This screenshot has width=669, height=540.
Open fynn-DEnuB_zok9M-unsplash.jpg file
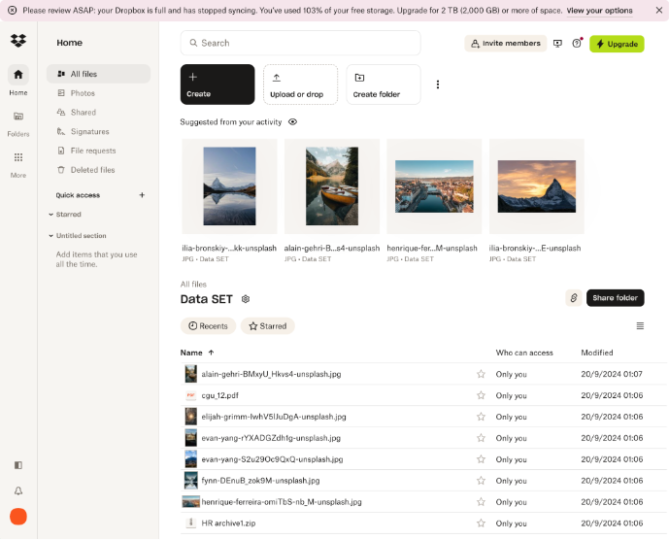pyautogui.click(x=261, y=481)
